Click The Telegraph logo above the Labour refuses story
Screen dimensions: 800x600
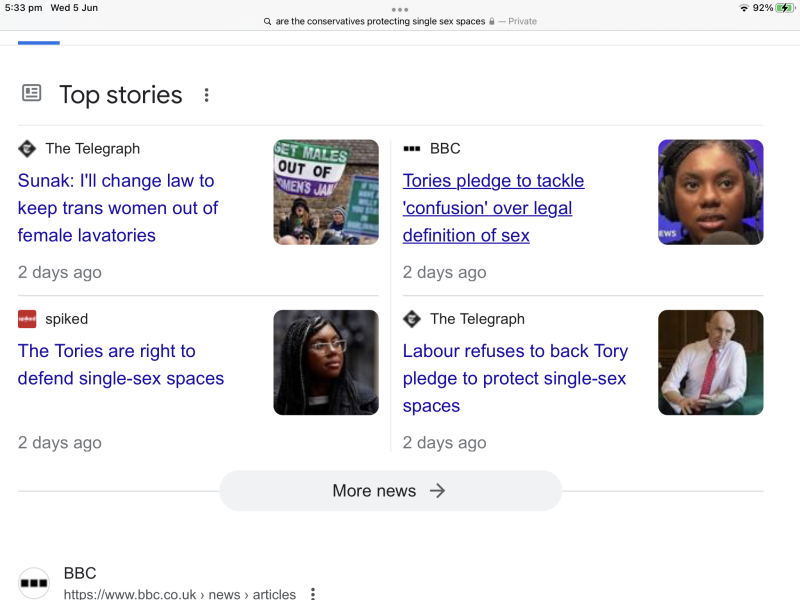click(412, 319)
